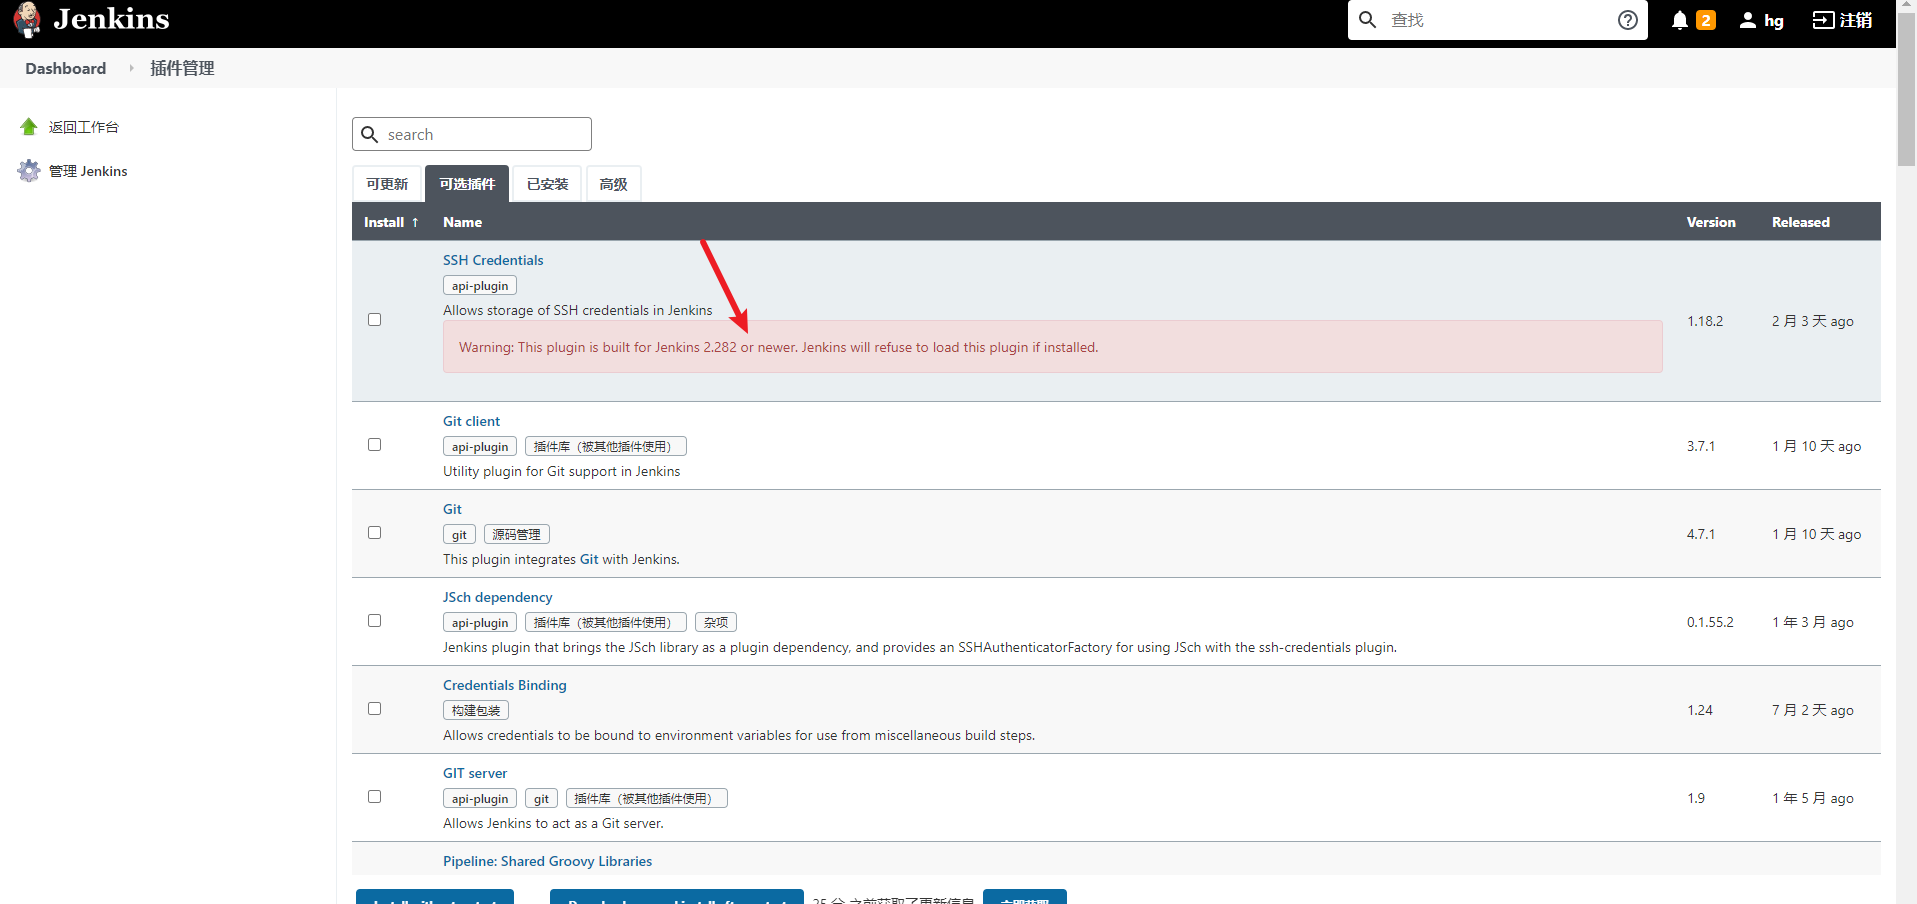1917x904 pixels.
Task: Click the red Jenkins 2.282 warning message
Action: point(1053,347)
